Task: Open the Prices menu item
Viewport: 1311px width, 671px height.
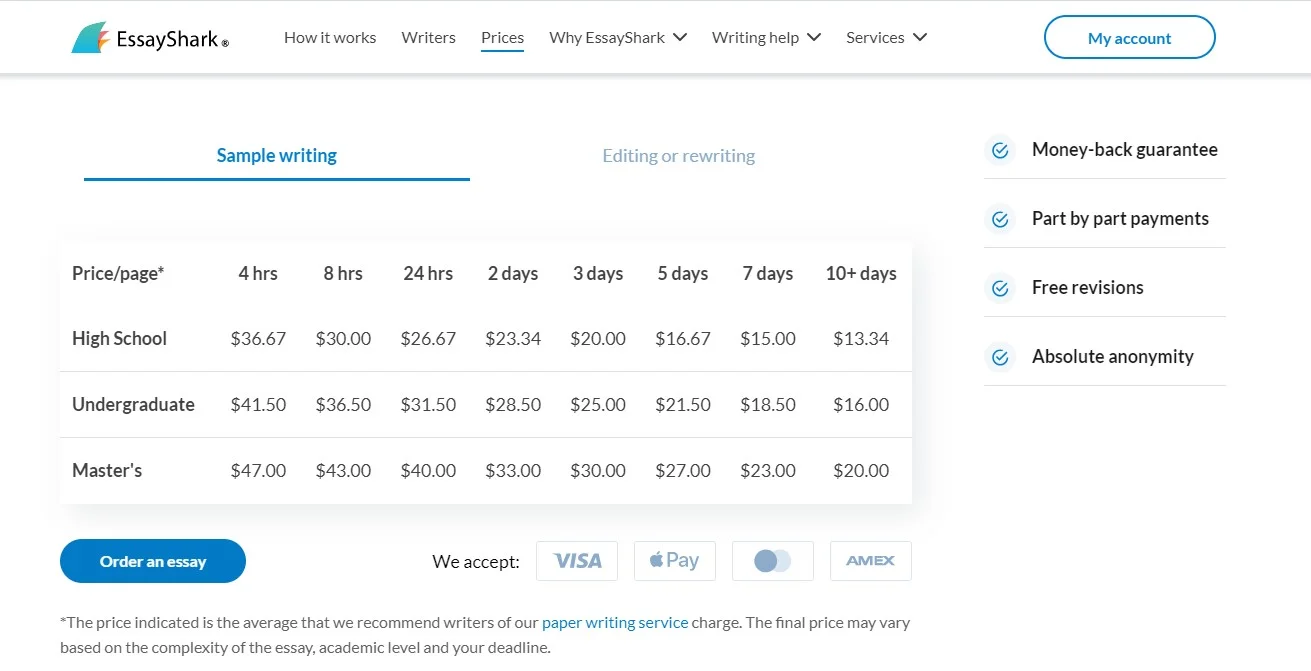Action: [x=502, y=38]
